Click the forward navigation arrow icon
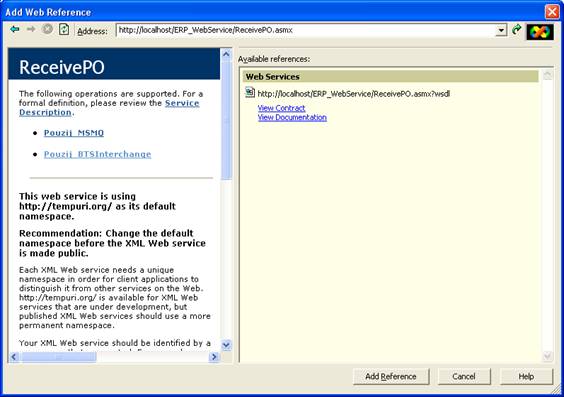The width and height of the screenshot is (564, 397). (31, 29)
